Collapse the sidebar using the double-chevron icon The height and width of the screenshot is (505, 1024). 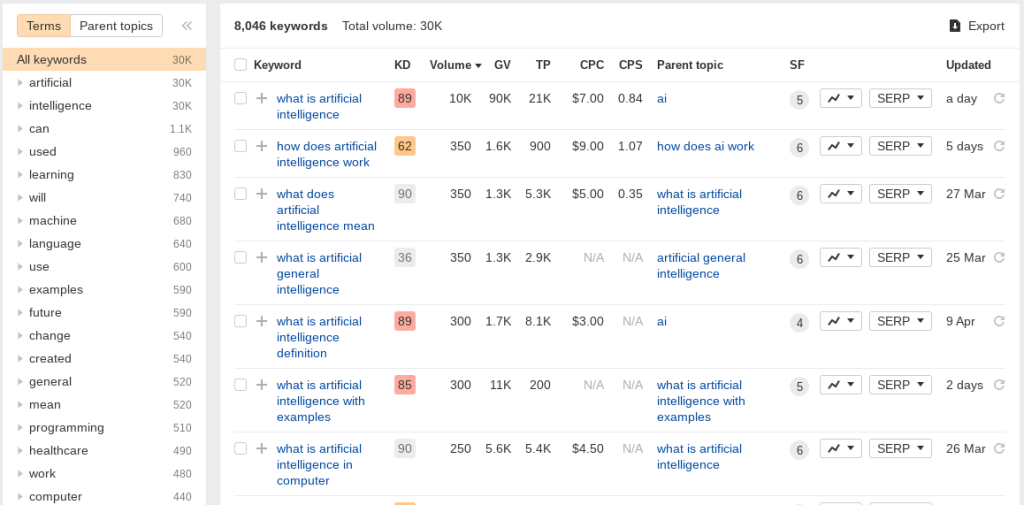click(x=187, y=25)
